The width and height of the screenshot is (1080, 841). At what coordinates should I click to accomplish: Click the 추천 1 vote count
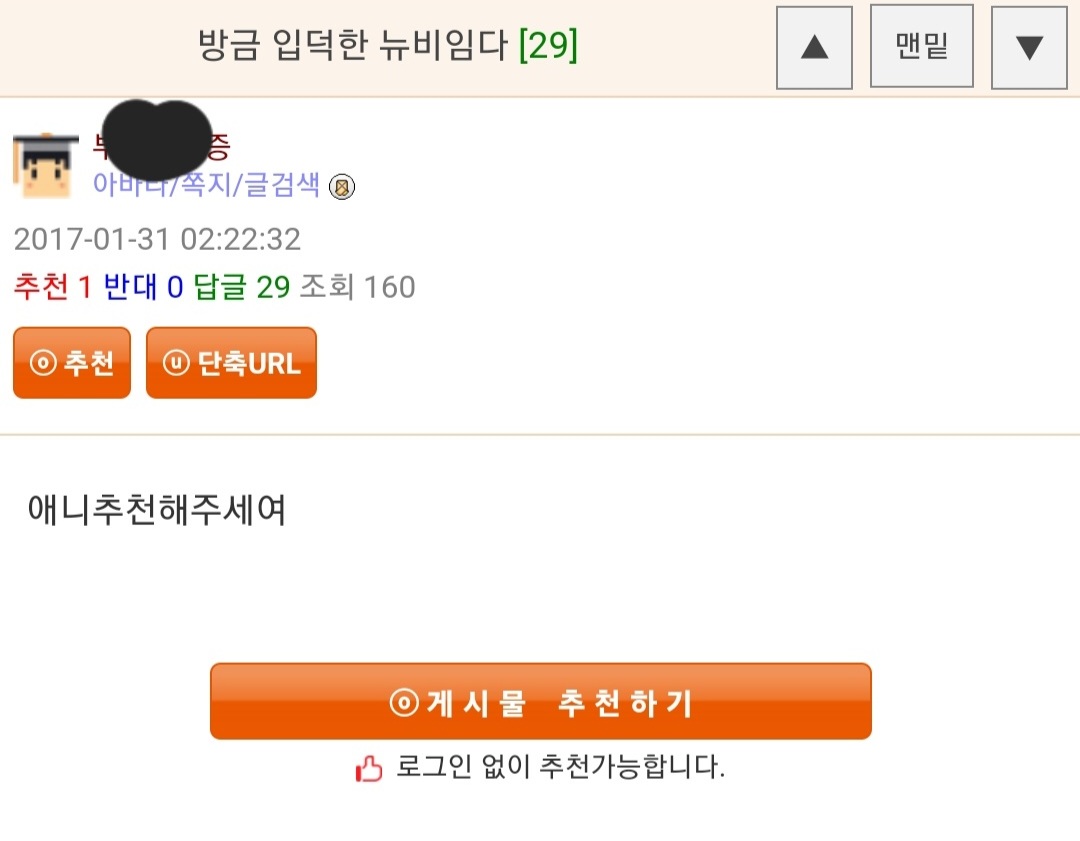[x=53, y=287]
